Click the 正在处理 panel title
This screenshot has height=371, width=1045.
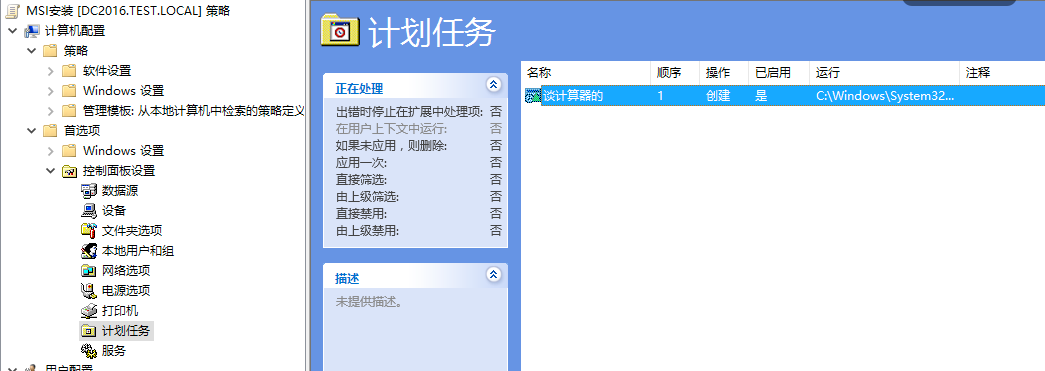(x=359, y=89)
